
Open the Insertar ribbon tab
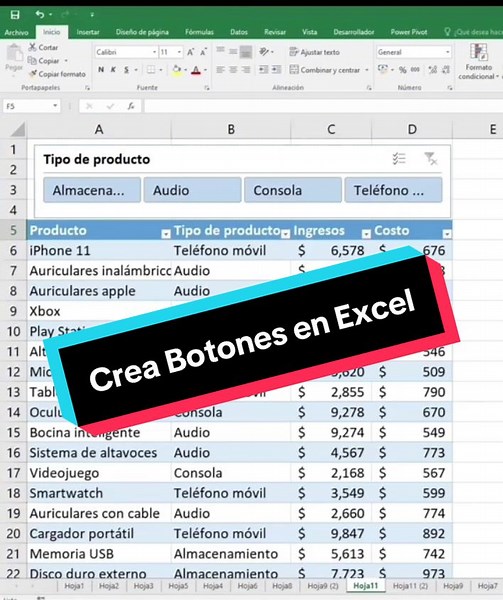pos(88,32)
